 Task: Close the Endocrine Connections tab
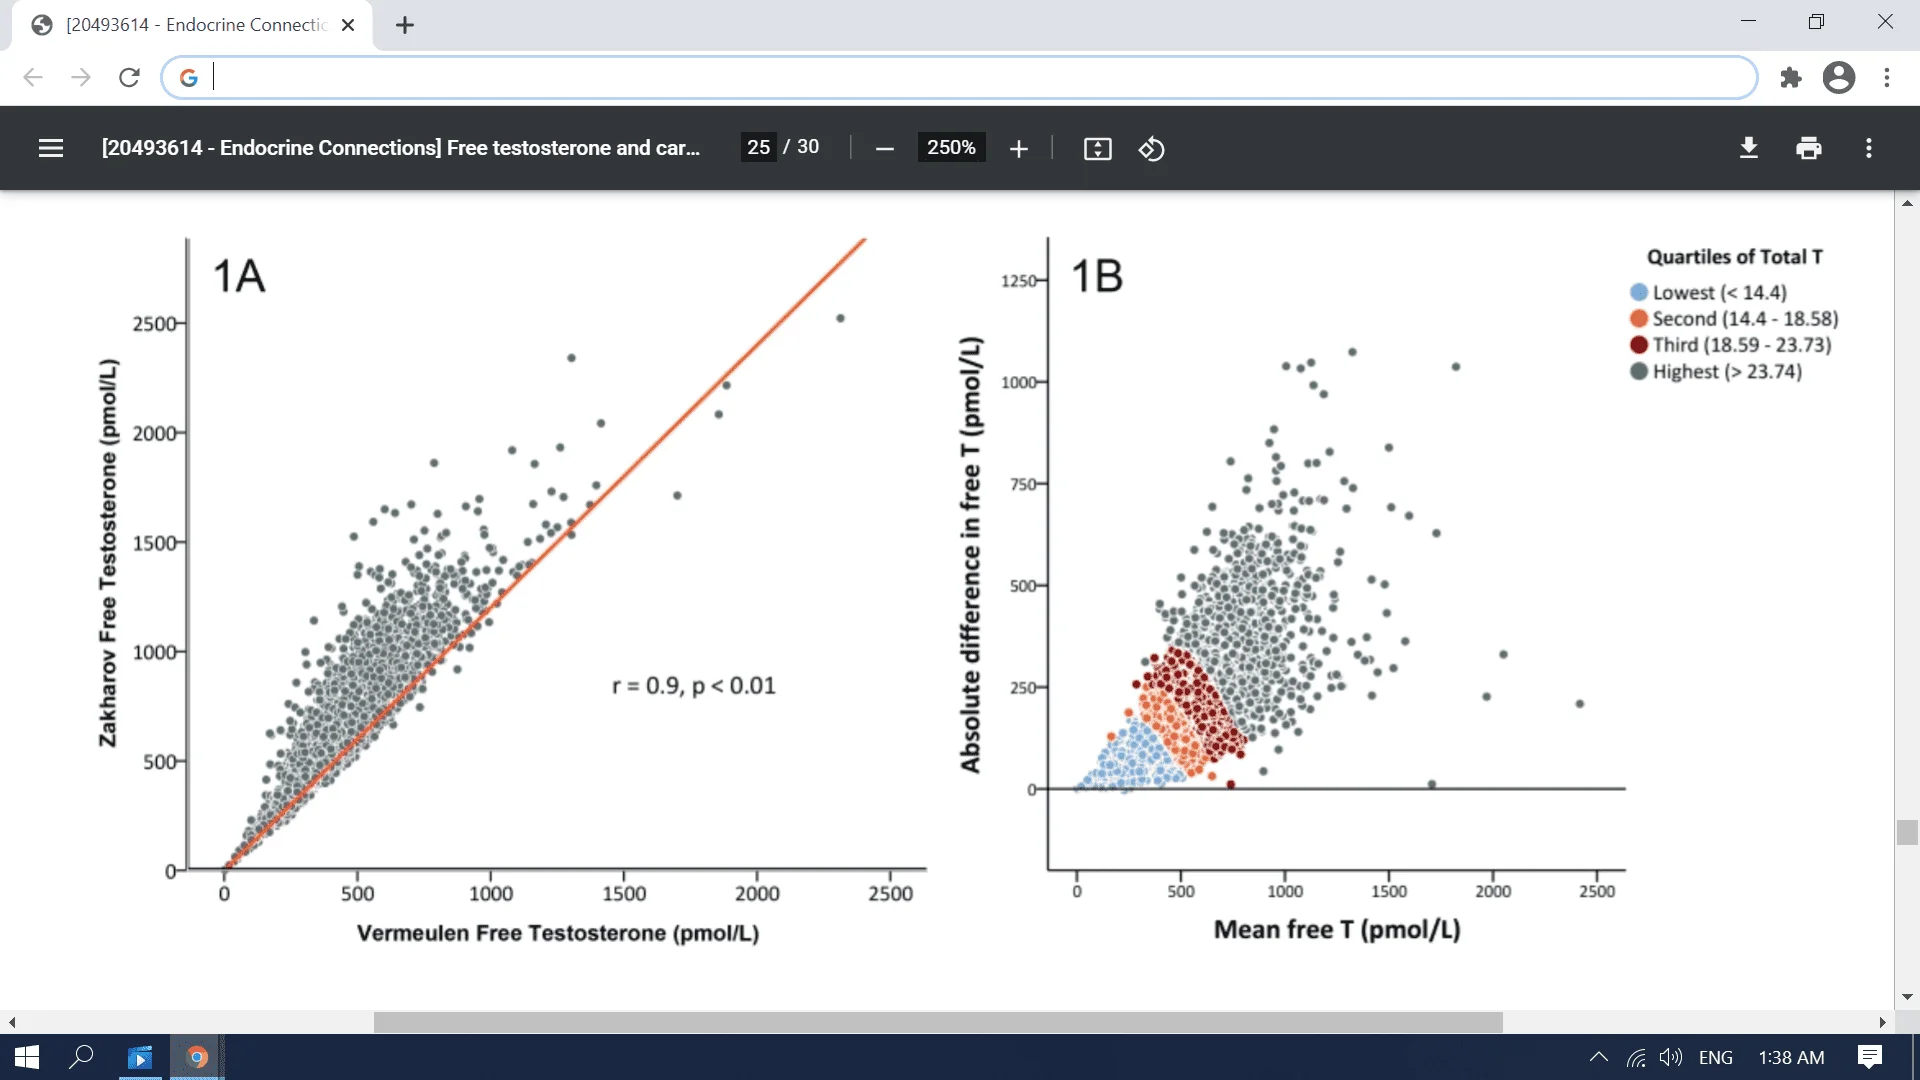tap(348, 25)
